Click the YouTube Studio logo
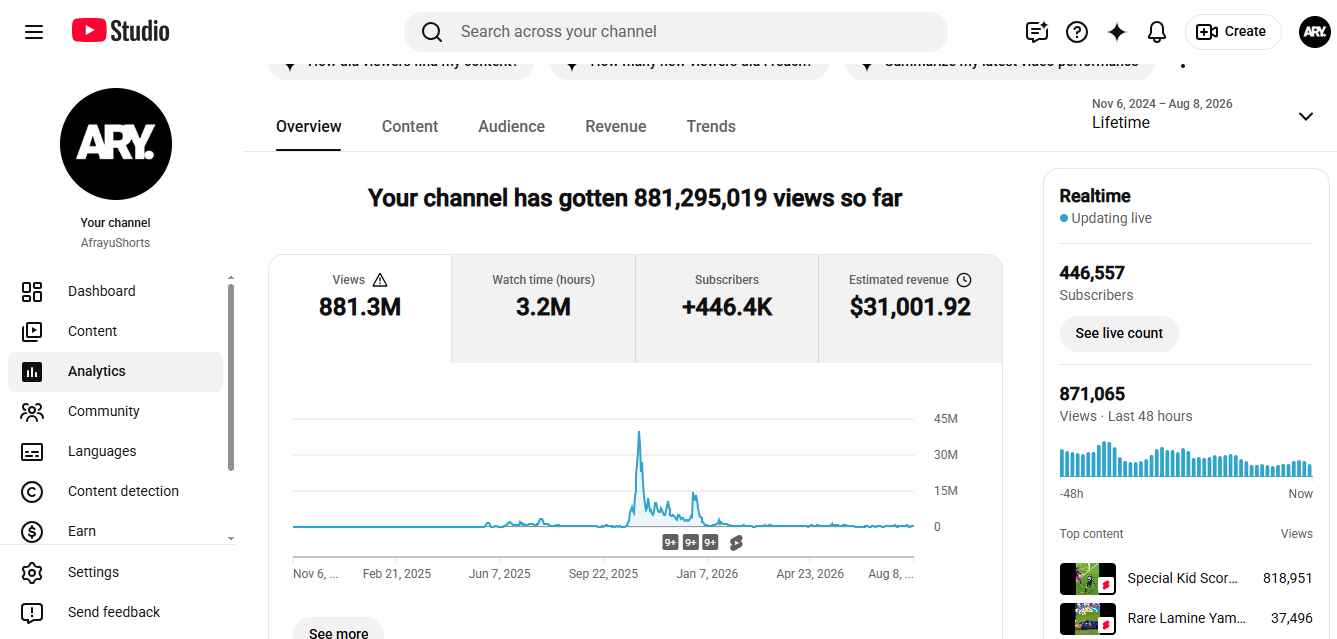The height and width of the screenshot is (639, 1337). pos(121,31)
